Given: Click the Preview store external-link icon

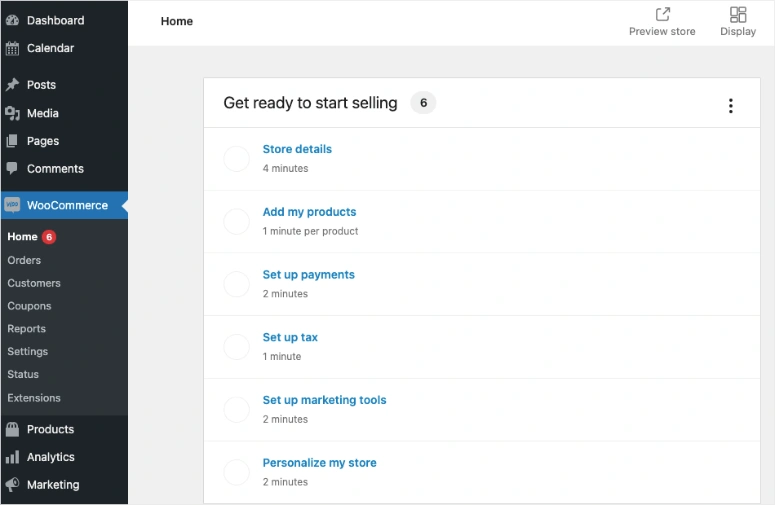Looking at the screenshot, I should (x=662, y=14).
